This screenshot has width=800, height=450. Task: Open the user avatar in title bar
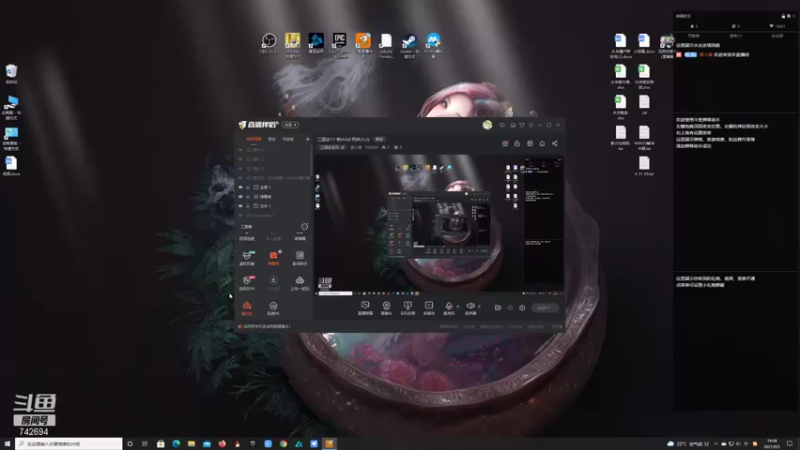pos(487,125)
